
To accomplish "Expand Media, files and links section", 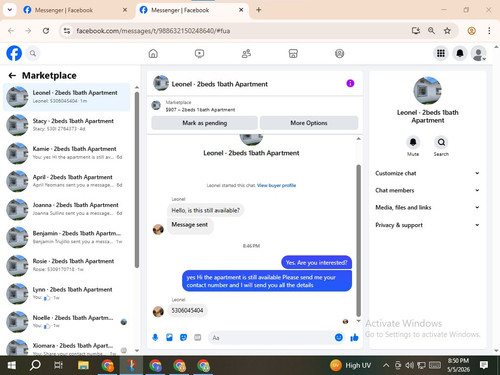I will (427, 207).
